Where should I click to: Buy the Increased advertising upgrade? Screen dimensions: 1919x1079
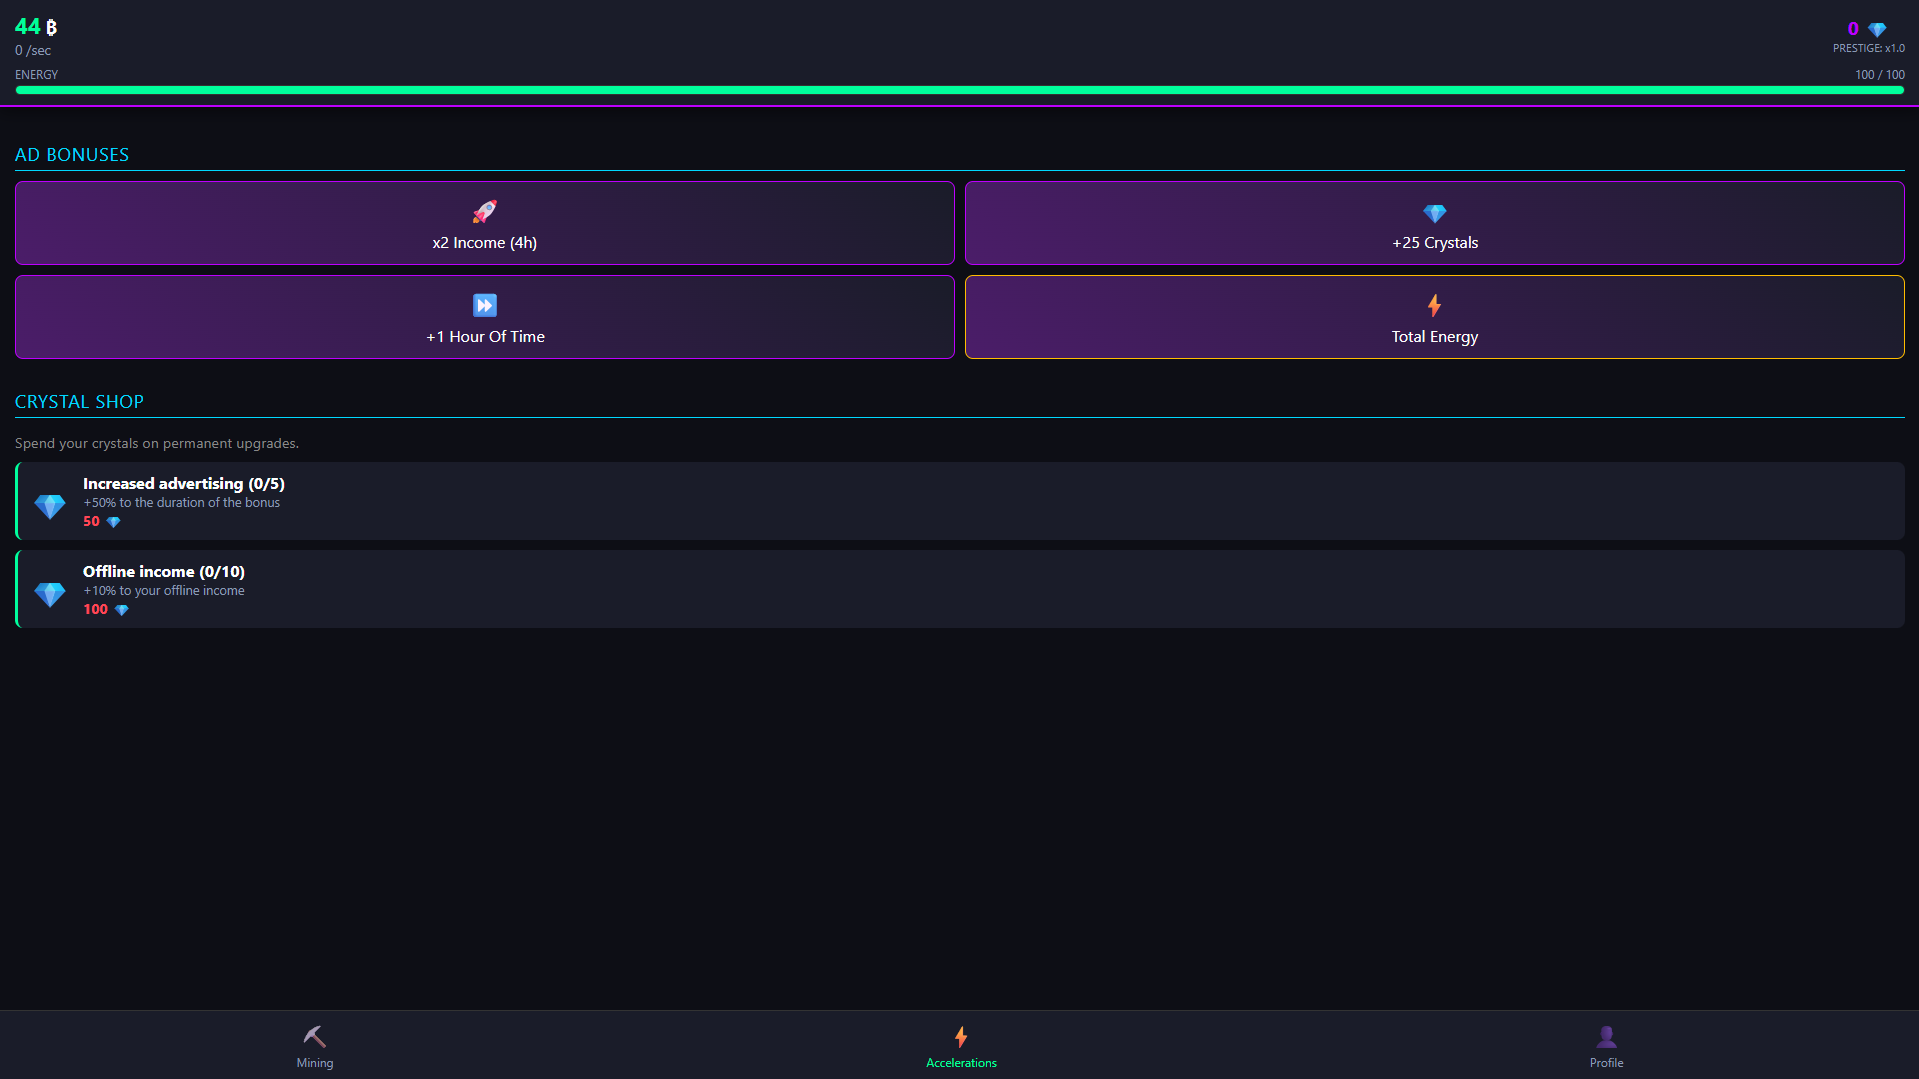coord(960,501)
